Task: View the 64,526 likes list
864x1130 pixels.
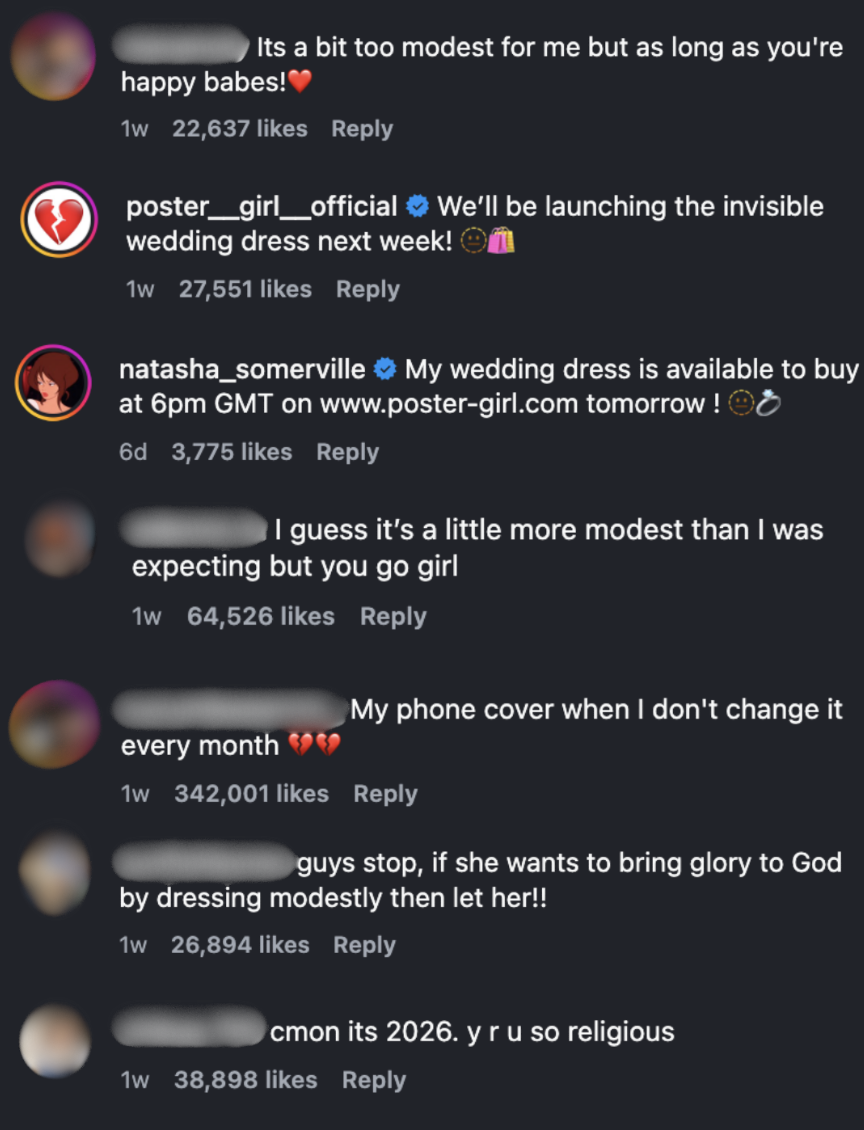Action: click(x=260, y=617)
